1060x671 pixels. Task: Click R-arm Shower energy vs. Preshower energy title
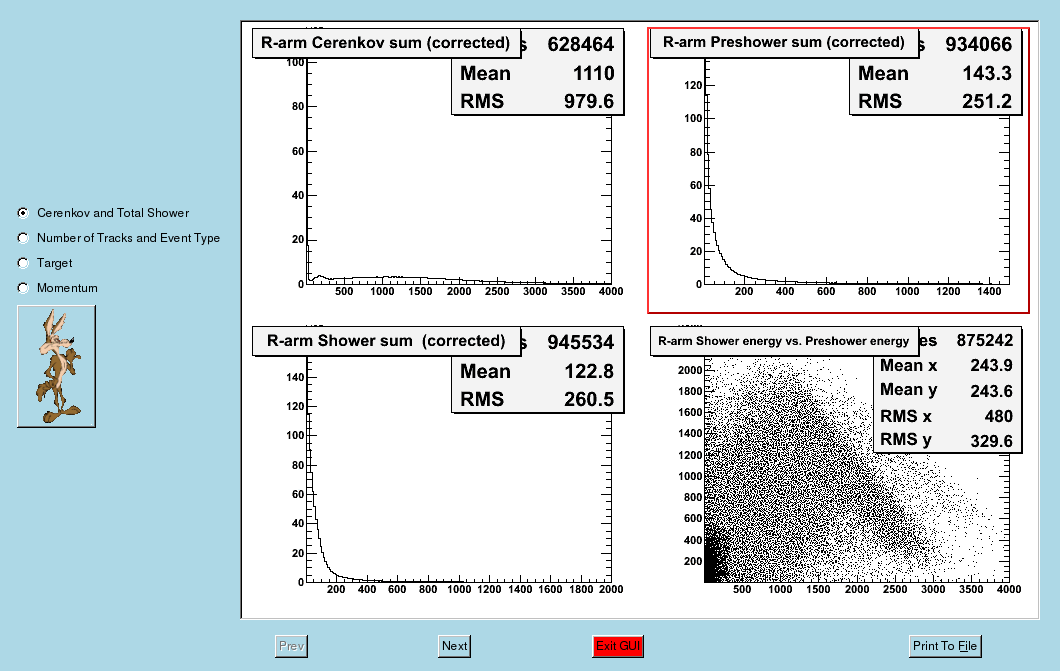[x=784, y=341]
